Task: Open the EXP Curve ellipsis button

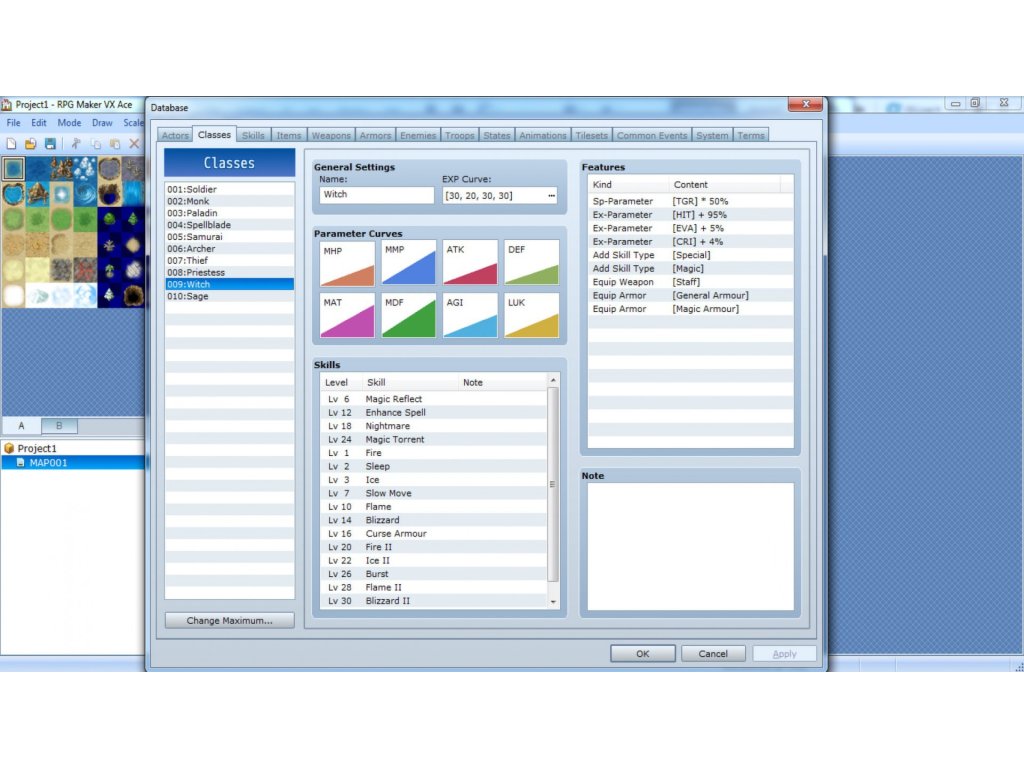Action: 551,195
